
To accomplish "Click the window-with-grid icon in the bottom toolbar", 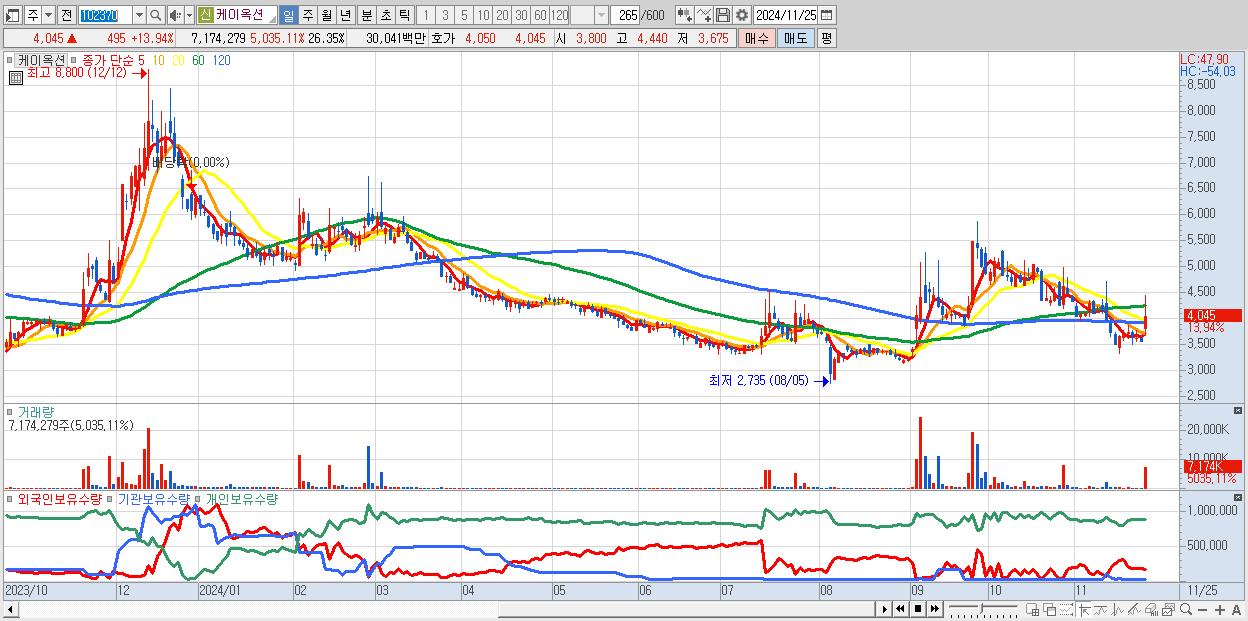I will tap(1033, 609).
